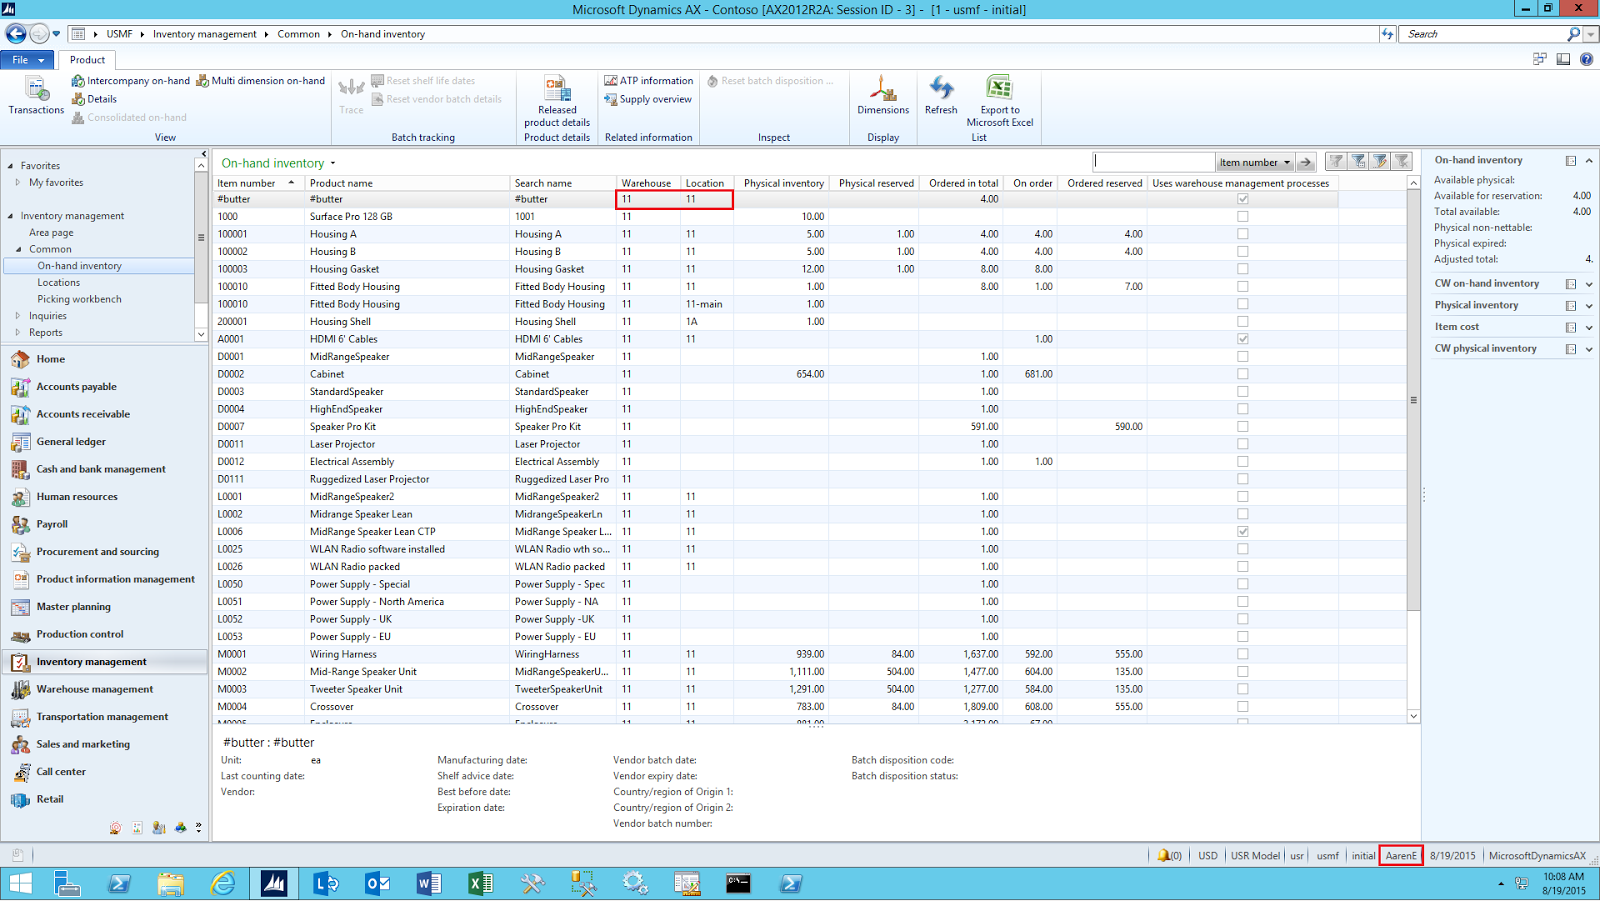The image size is (1600, 901).
Task: Click in the quick filter input box
Action: click(1154, 162)
